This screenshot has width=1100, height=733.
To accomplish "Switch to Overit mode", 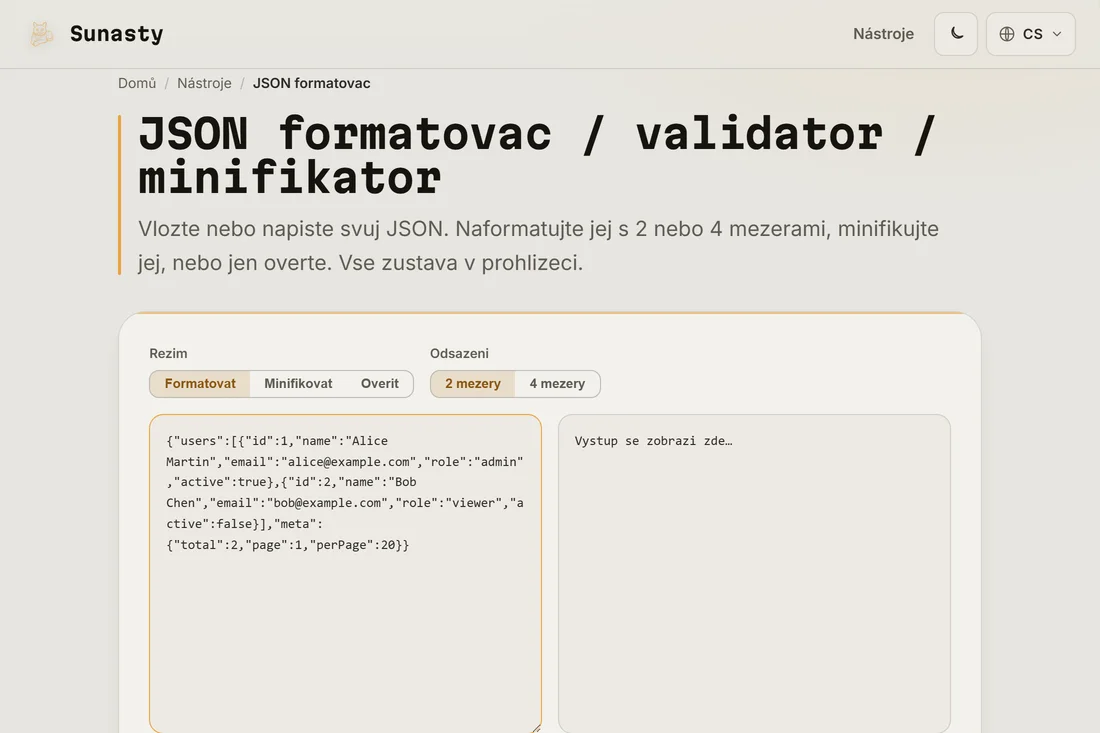I will [380, 384].
